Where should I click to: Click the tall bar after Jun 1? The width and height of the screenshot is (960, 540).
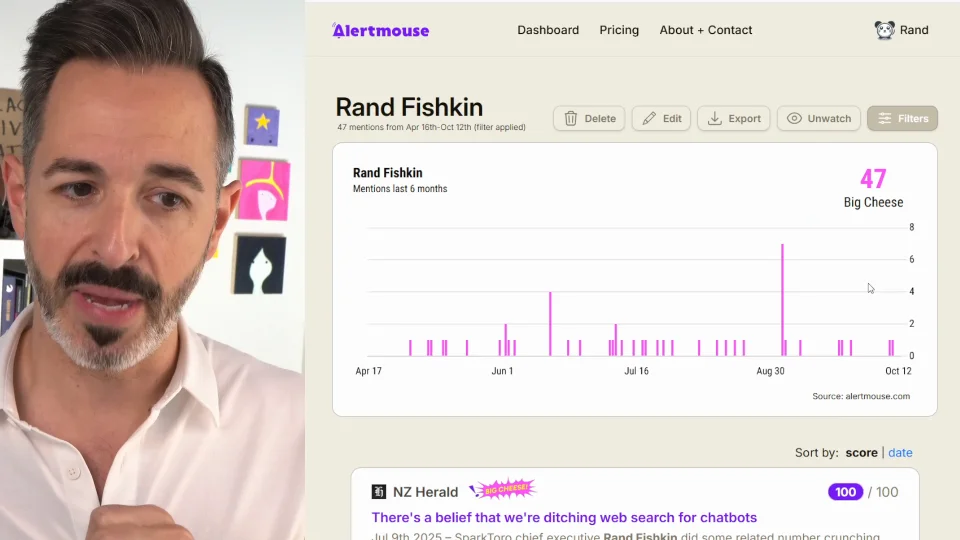tap(550, 324)
